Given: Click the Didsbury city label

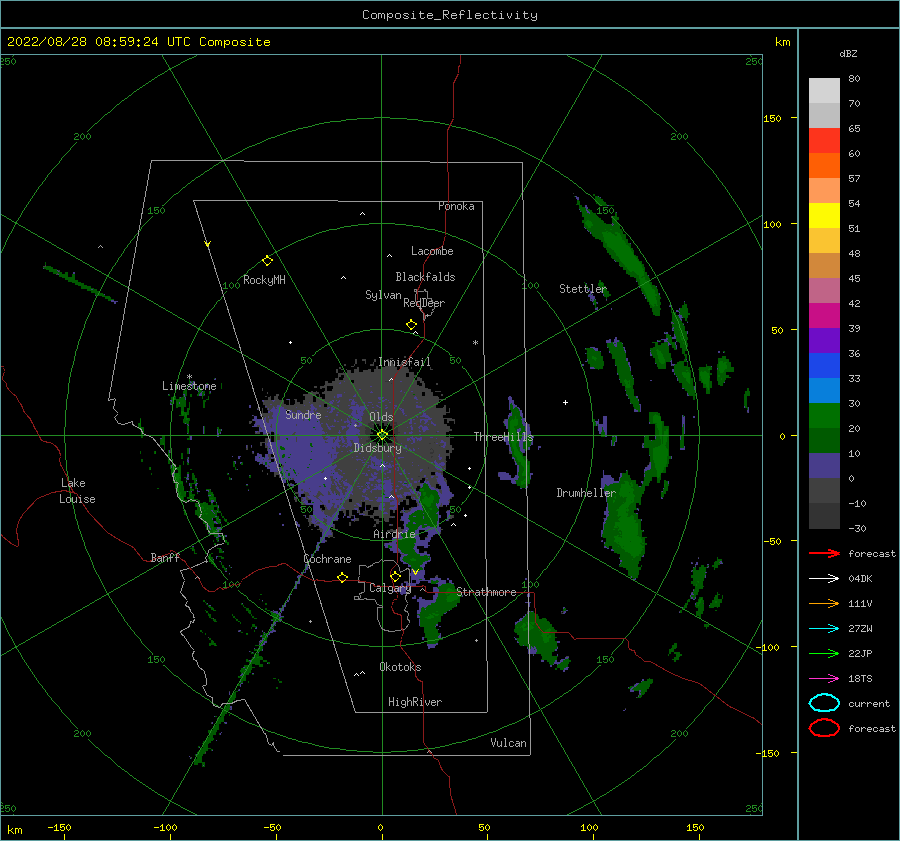Looking at the screenshot, I should (x=377, y=448).
